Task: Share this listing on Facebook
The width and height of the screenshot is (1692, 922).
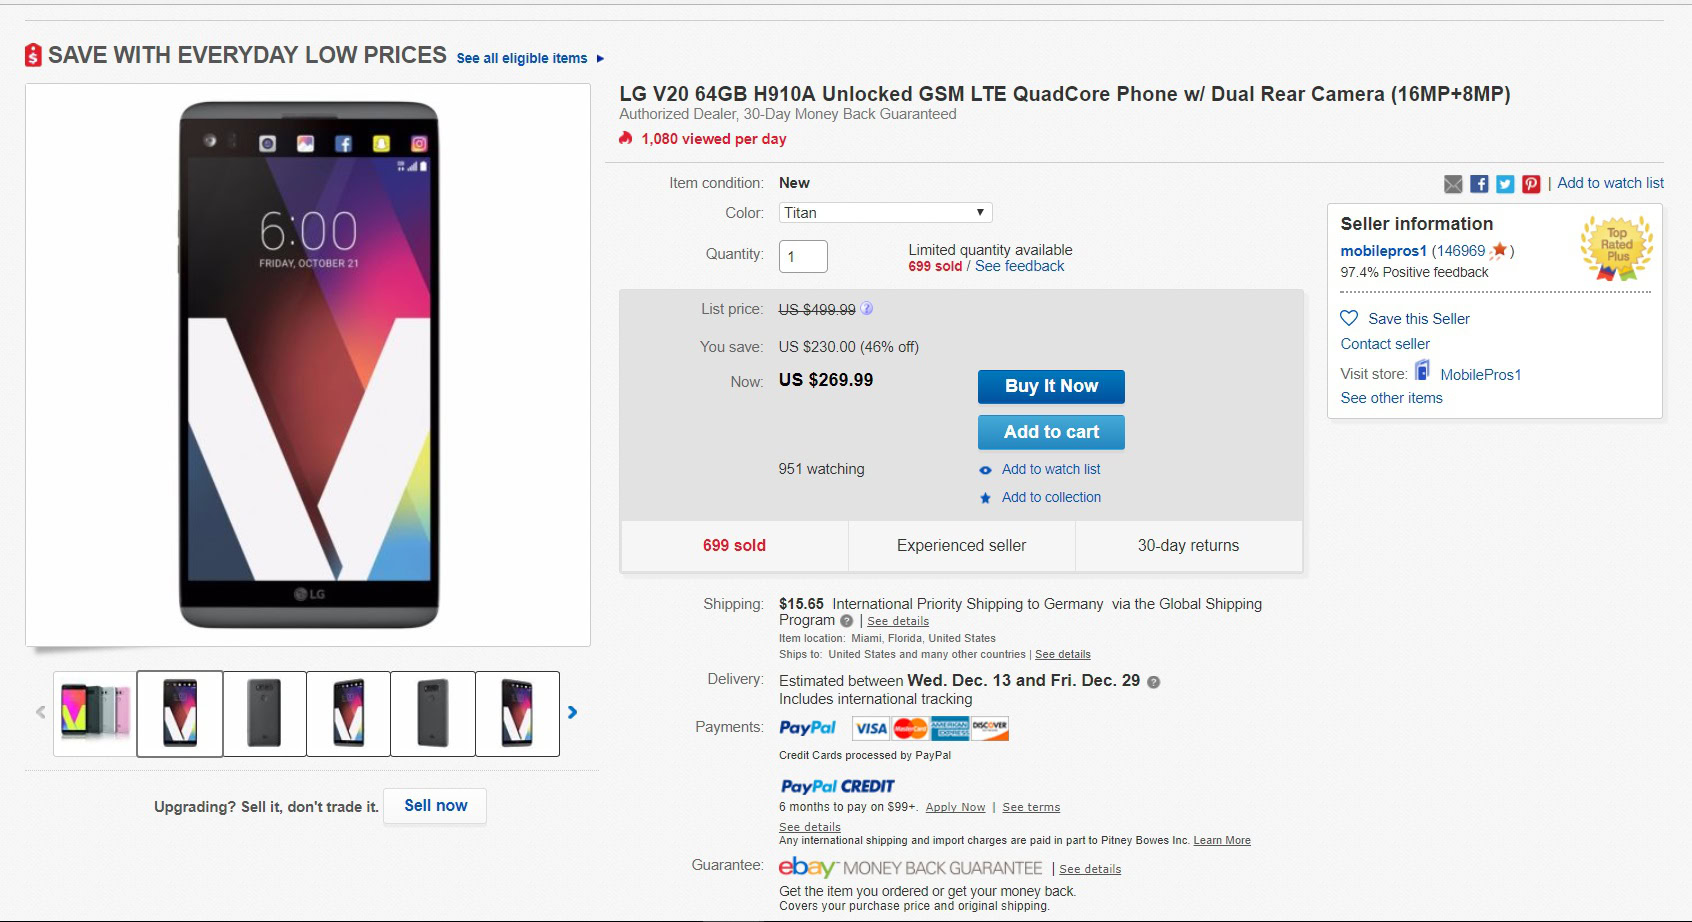Action: click(1479, 184)
